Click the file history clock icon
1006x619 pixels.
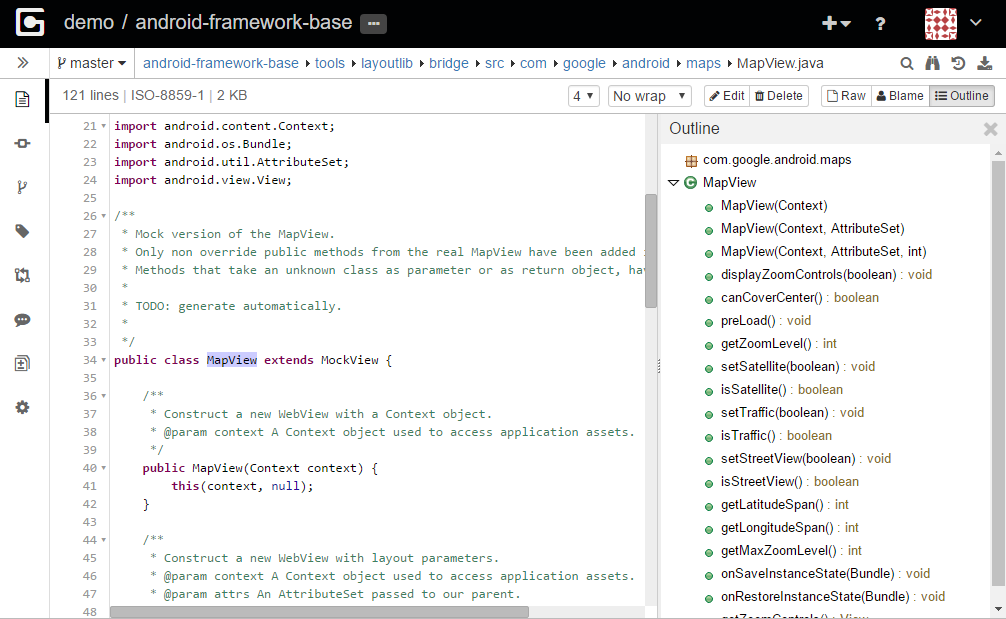[x=959, y=64]
